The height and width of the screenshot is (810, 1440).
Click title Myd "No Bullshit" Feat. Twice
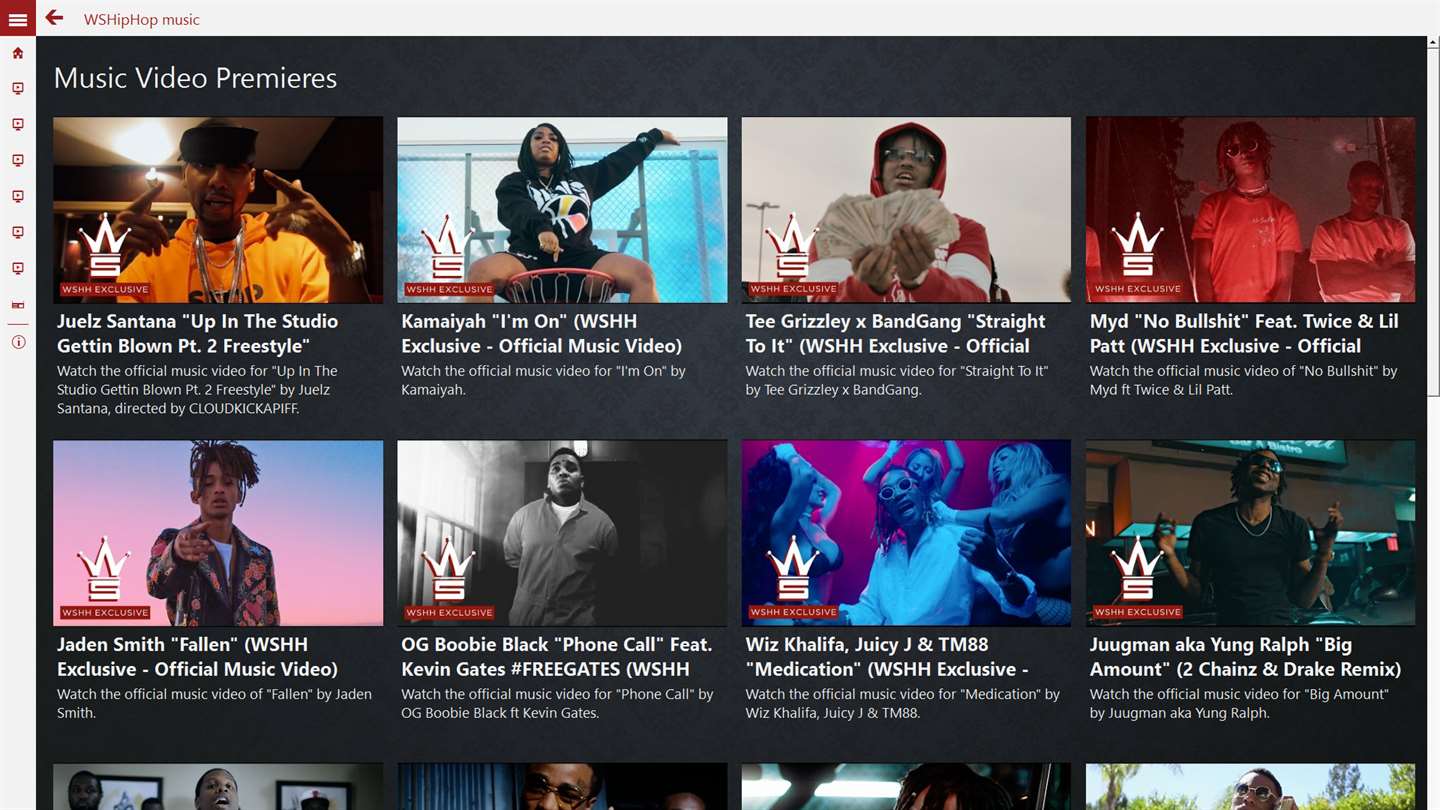coord(1244,333)
